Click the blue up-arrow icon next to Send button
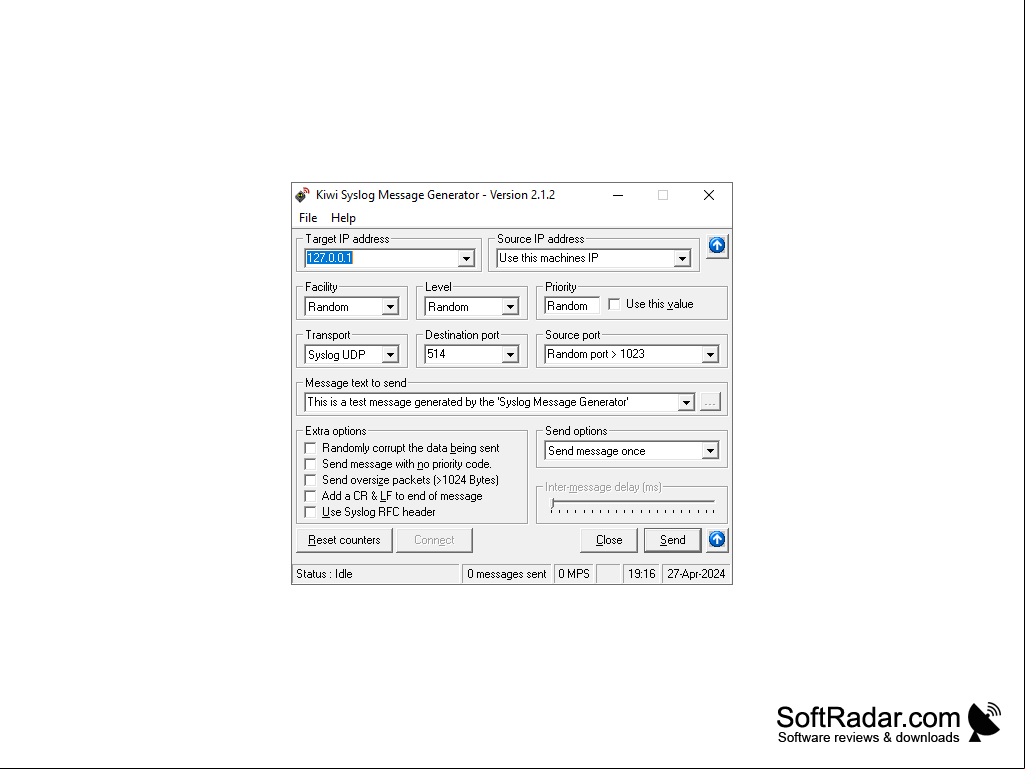The width and height of the screenshot is (1025, 769). (x=717, y=539)
